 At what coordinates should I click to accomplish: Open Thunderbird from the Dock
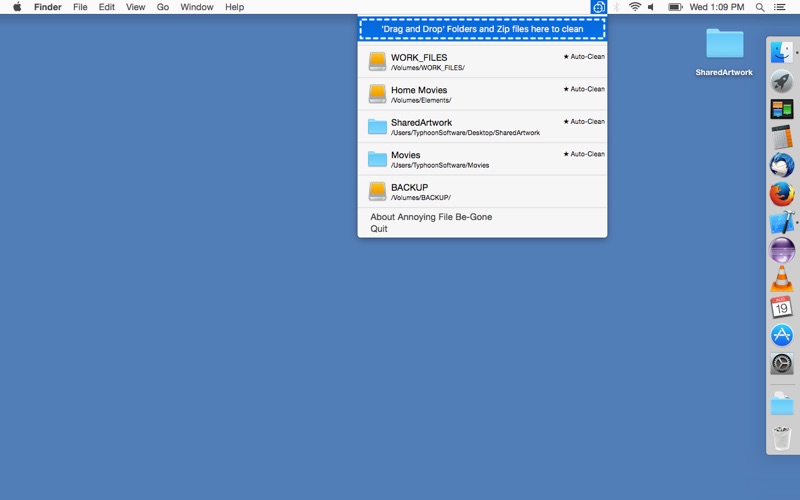pyautogui.click(x=781, y=165)
